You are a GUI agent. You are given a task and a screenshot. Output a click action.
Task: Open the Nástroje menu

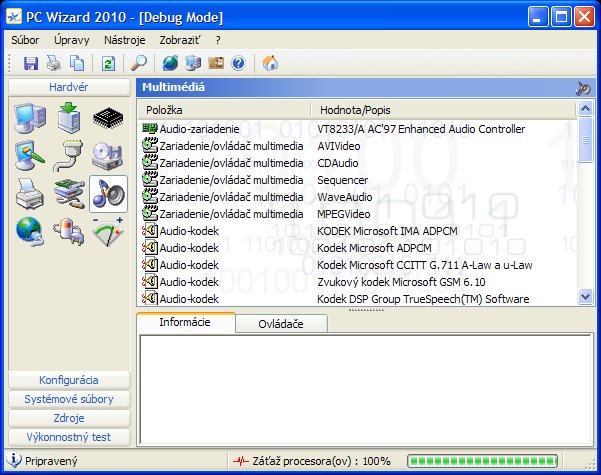125,40
